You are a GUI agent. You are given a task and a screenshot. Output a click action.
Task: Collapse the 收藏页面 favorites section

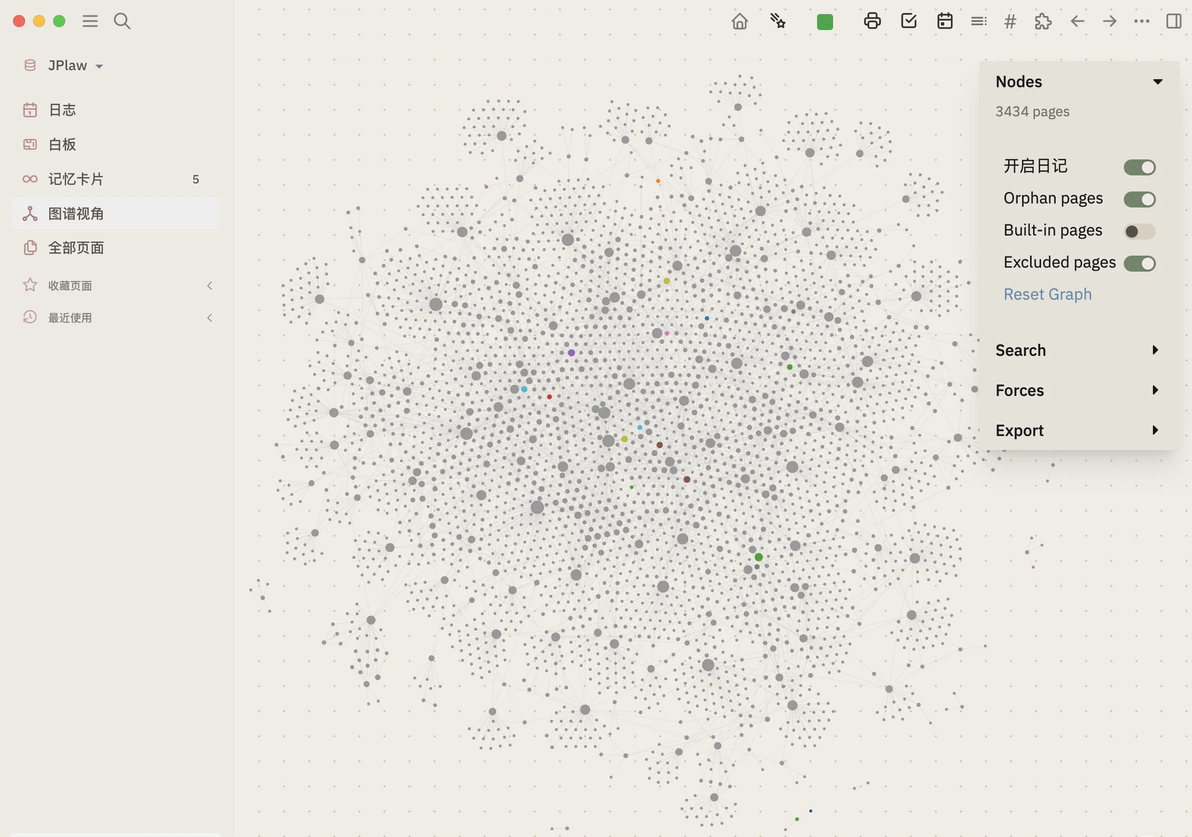(210, 286)
